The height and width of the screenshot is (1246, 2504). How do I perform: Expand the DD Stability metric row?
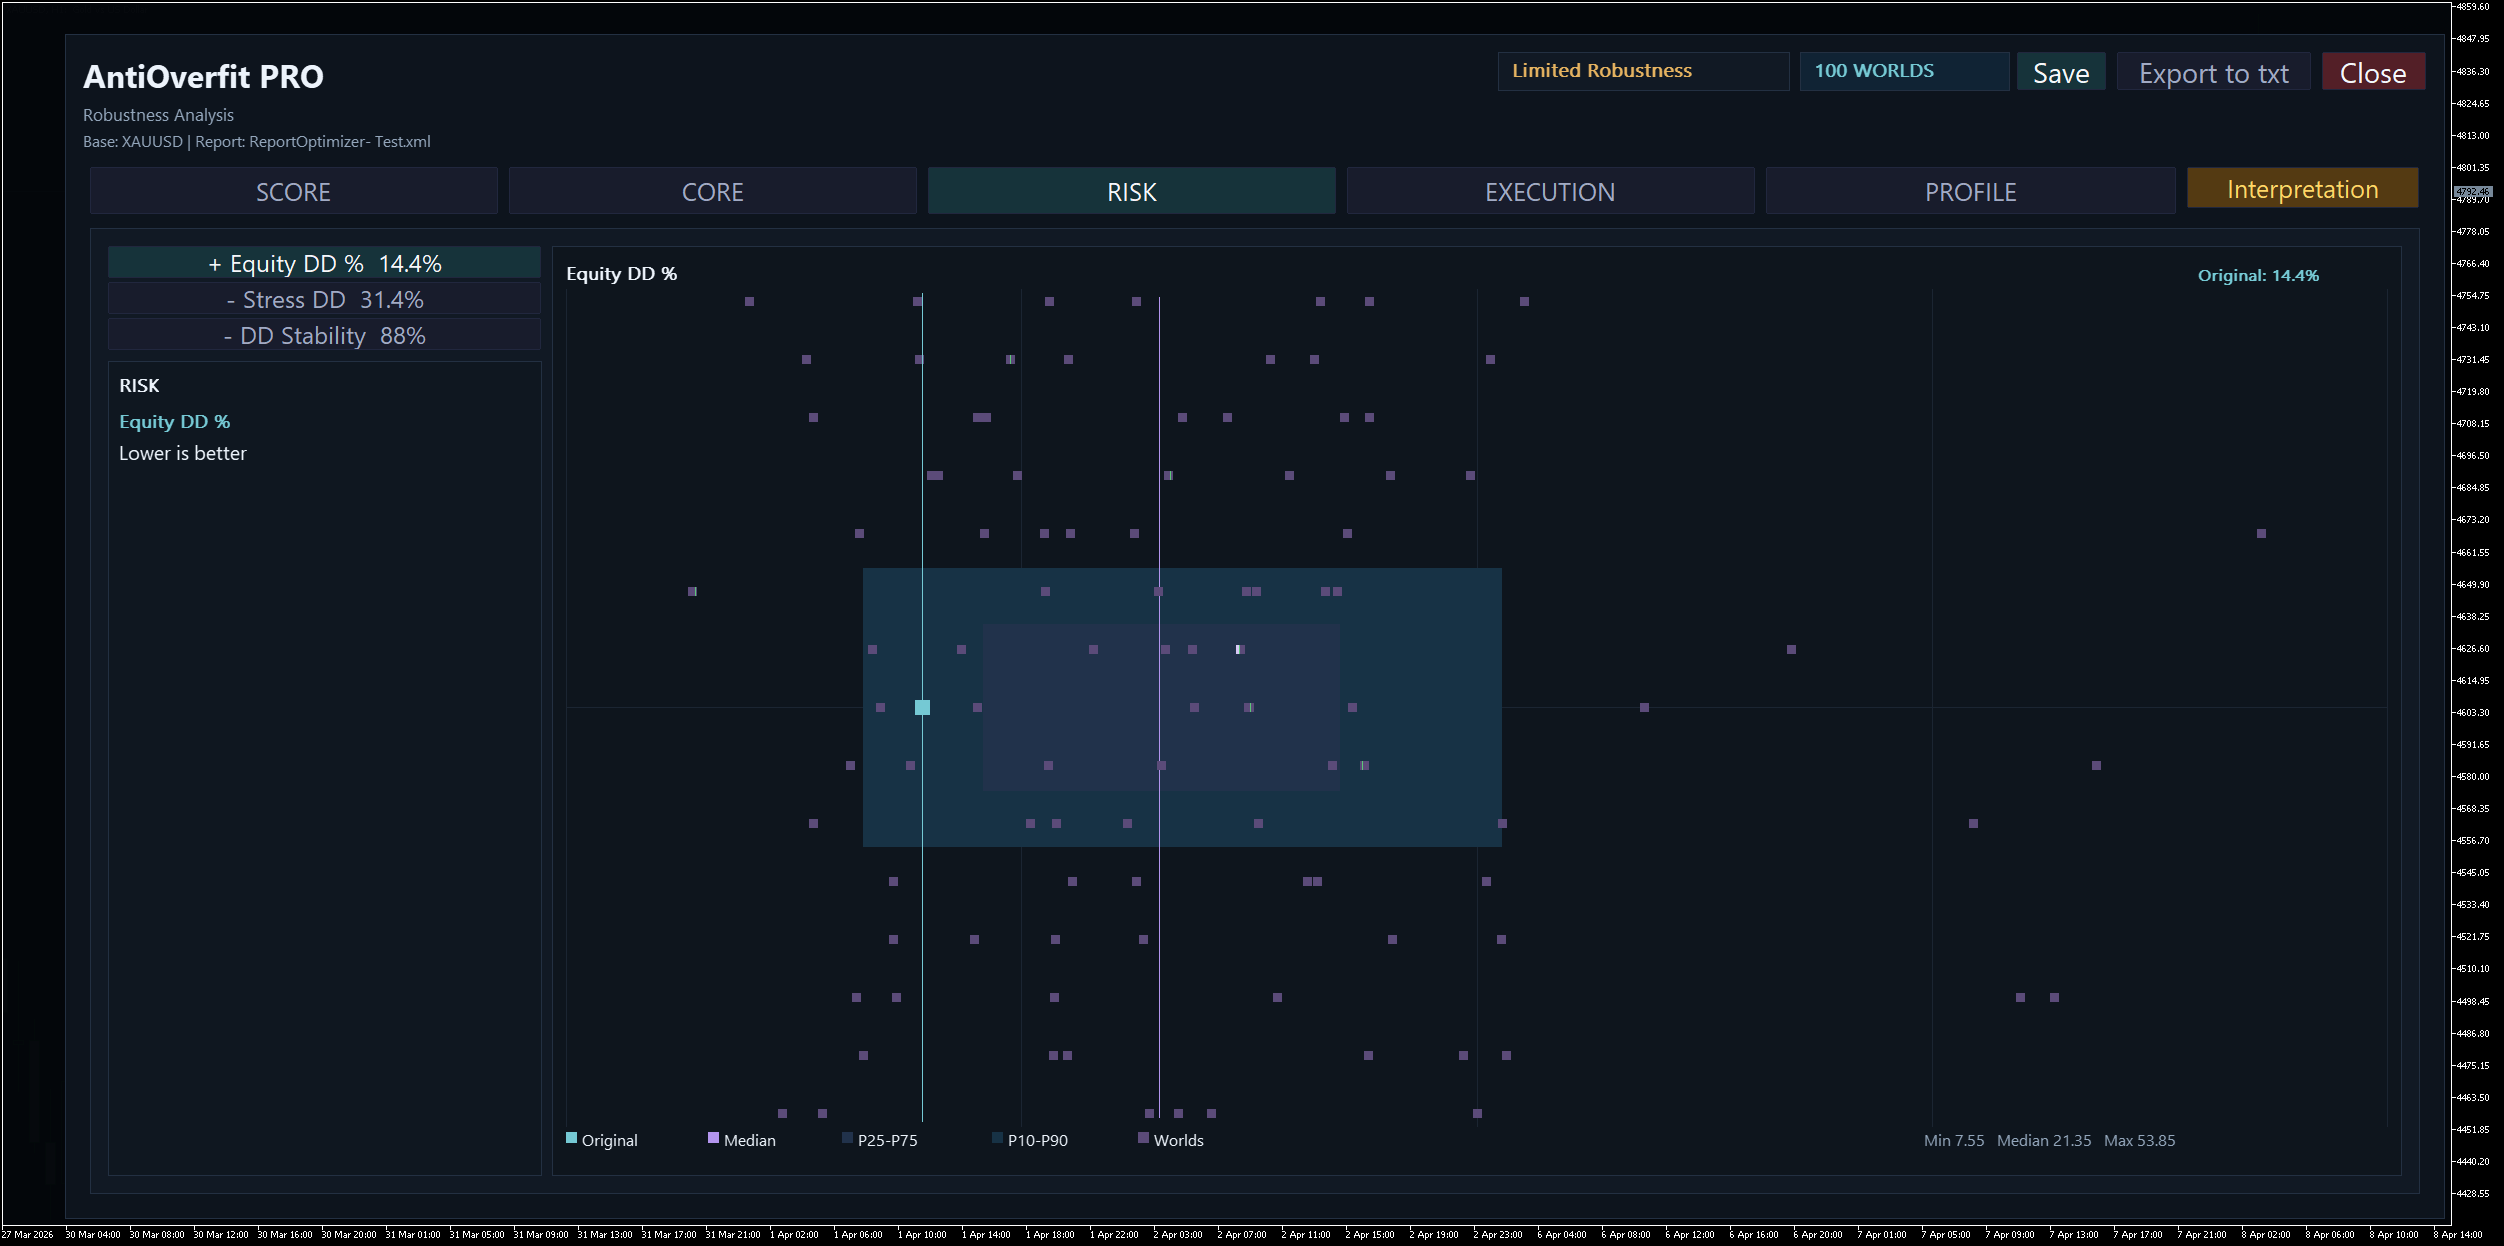point(324,336)
